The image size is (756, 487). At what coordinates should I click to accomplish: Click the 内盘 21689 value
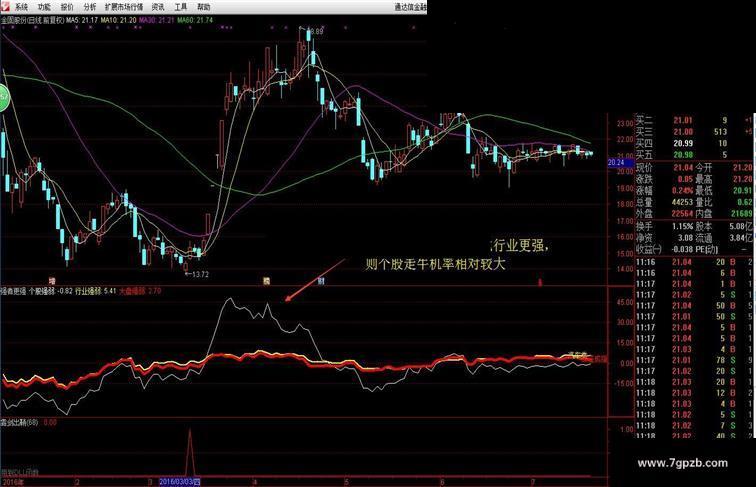[742, 213]
